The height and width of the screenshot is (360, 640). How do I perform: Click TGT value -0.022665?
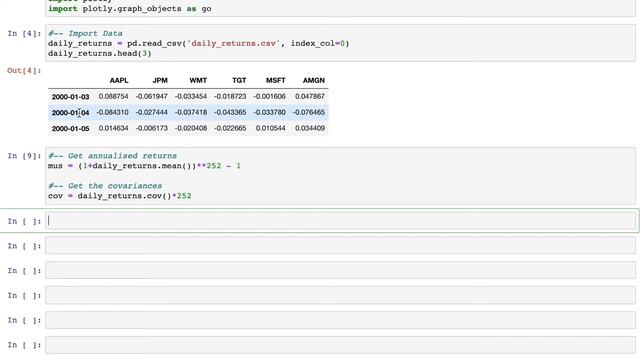point(230,128)
